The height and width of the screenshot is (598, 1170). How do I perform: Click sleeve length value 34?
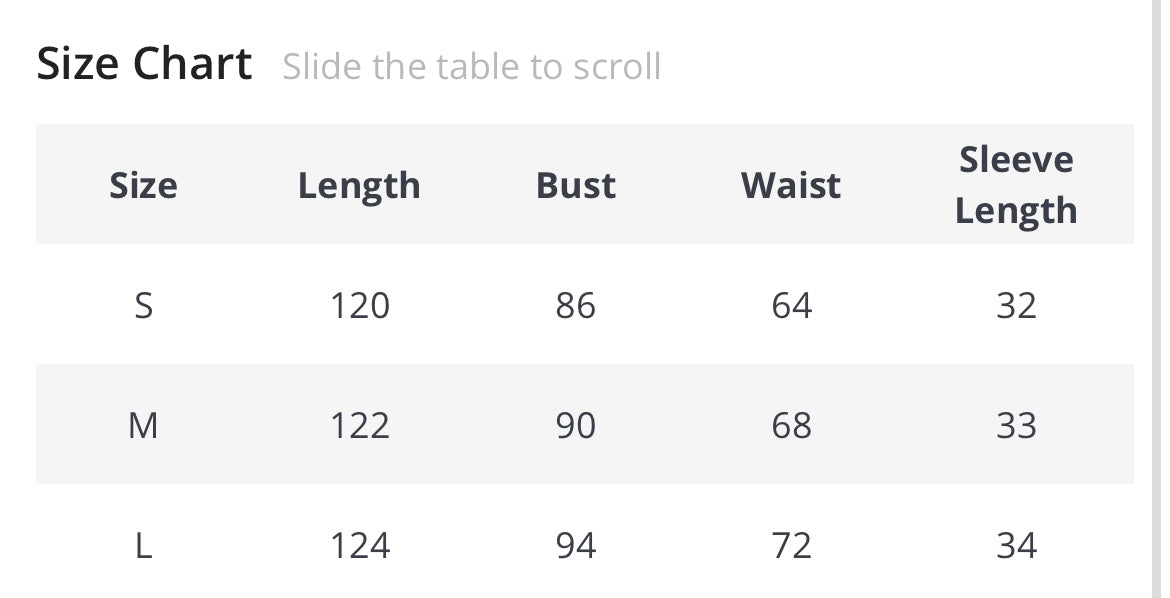[1016, 546]
